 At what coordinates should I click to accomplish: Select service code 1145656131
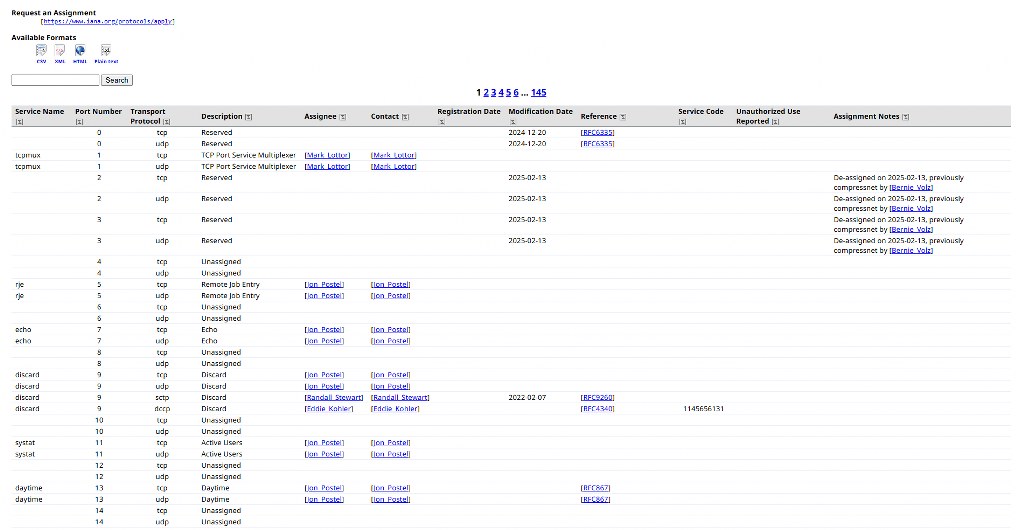[x=701, y=409]
